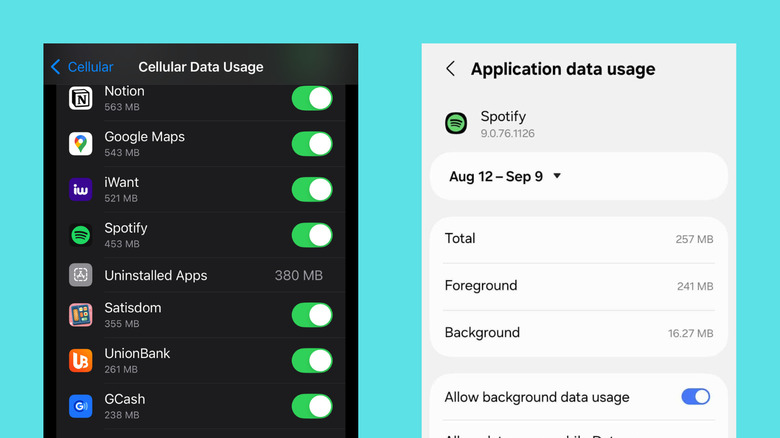Select the Foreground data usage row
Viewport: 780px width, 438px height.
578,286
